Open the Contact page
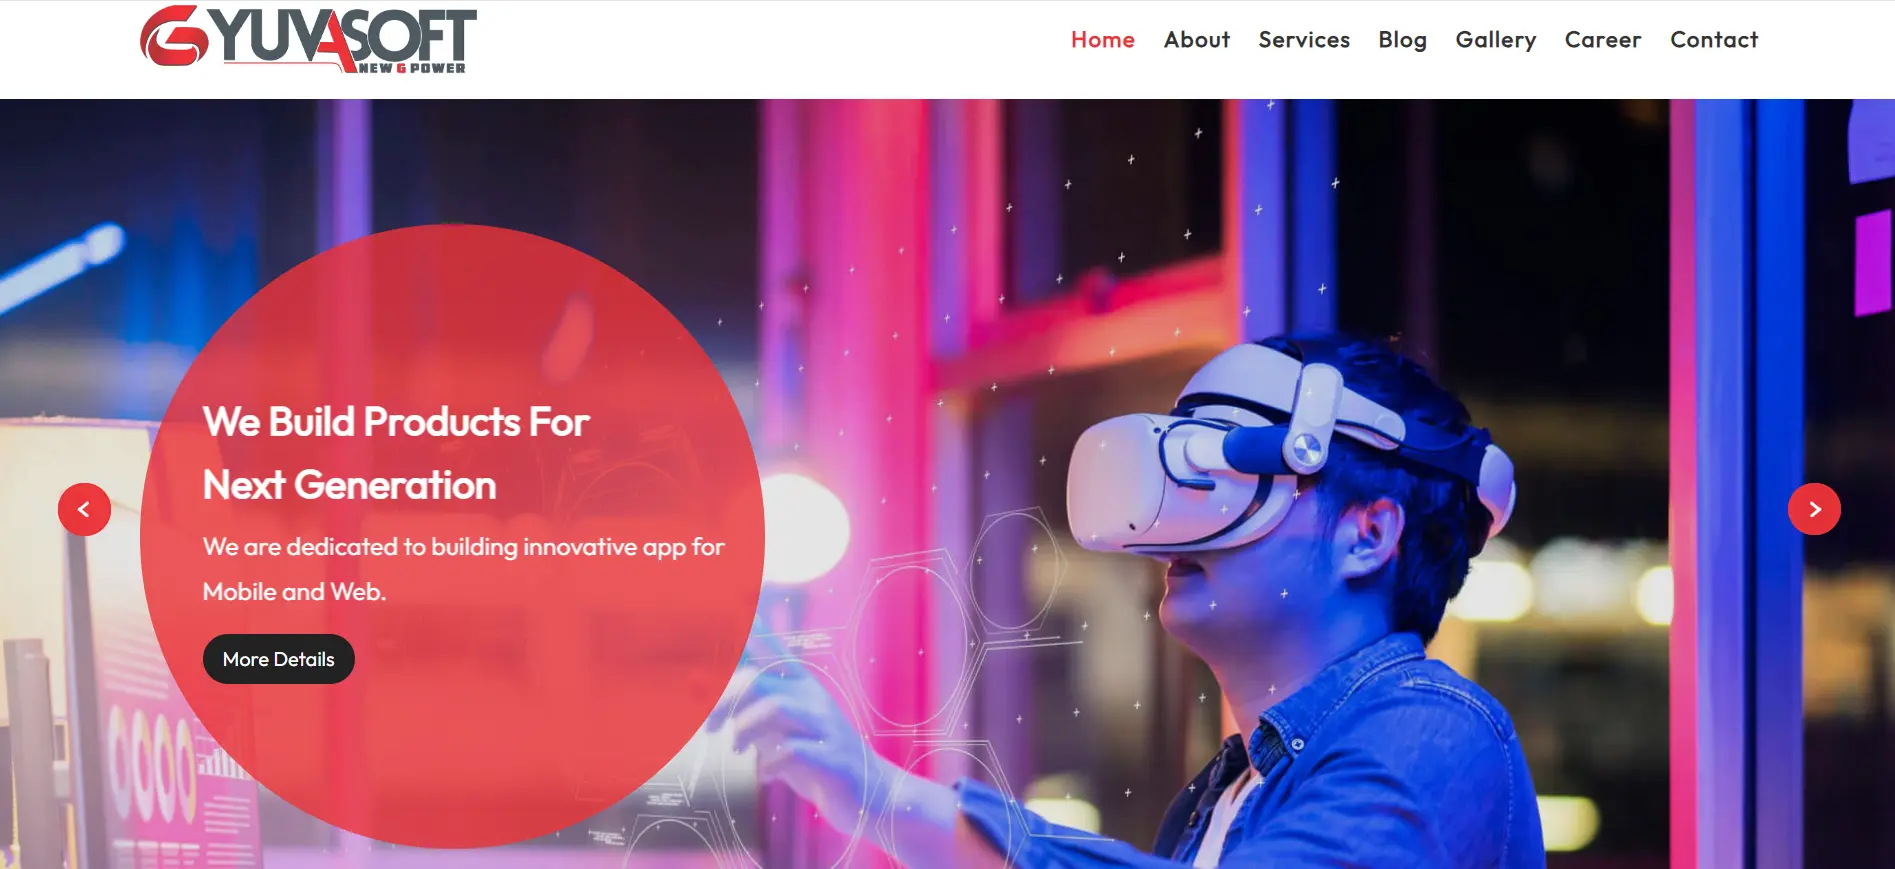This screenshot has width=1895, height=869. 1713,40
